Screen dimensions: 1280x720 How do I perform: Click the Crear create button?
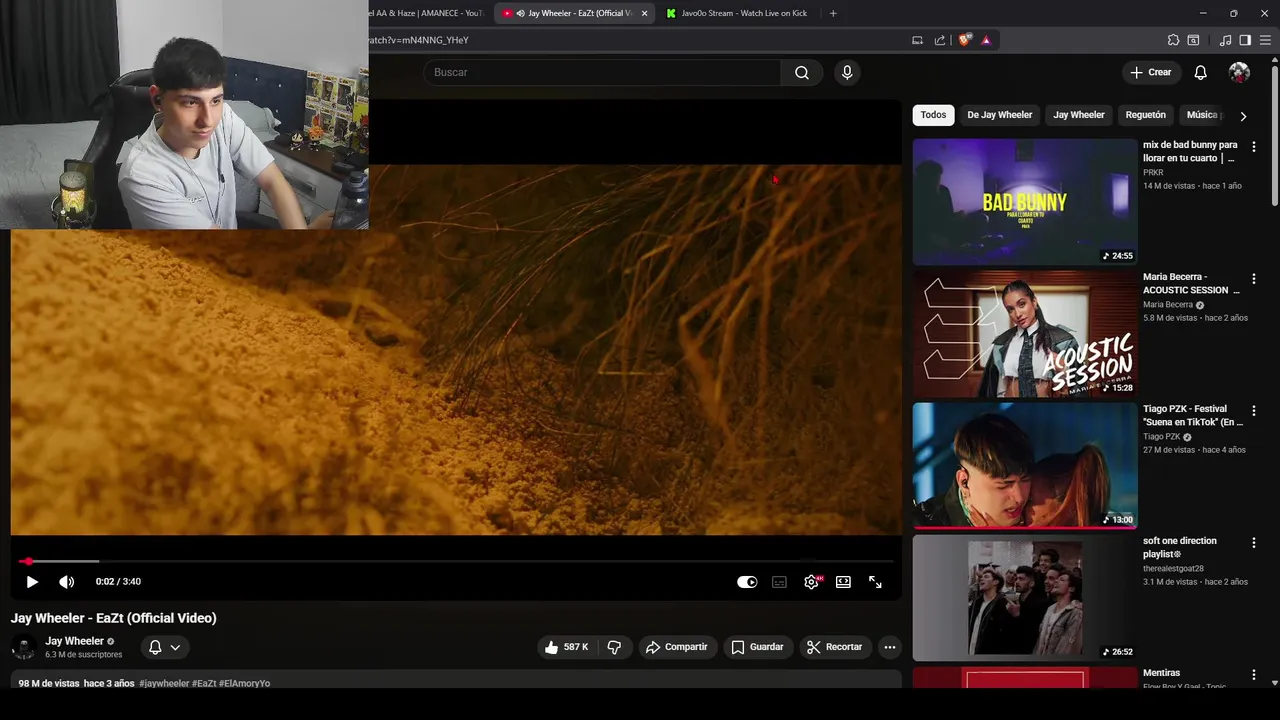tap(1151, 72)
